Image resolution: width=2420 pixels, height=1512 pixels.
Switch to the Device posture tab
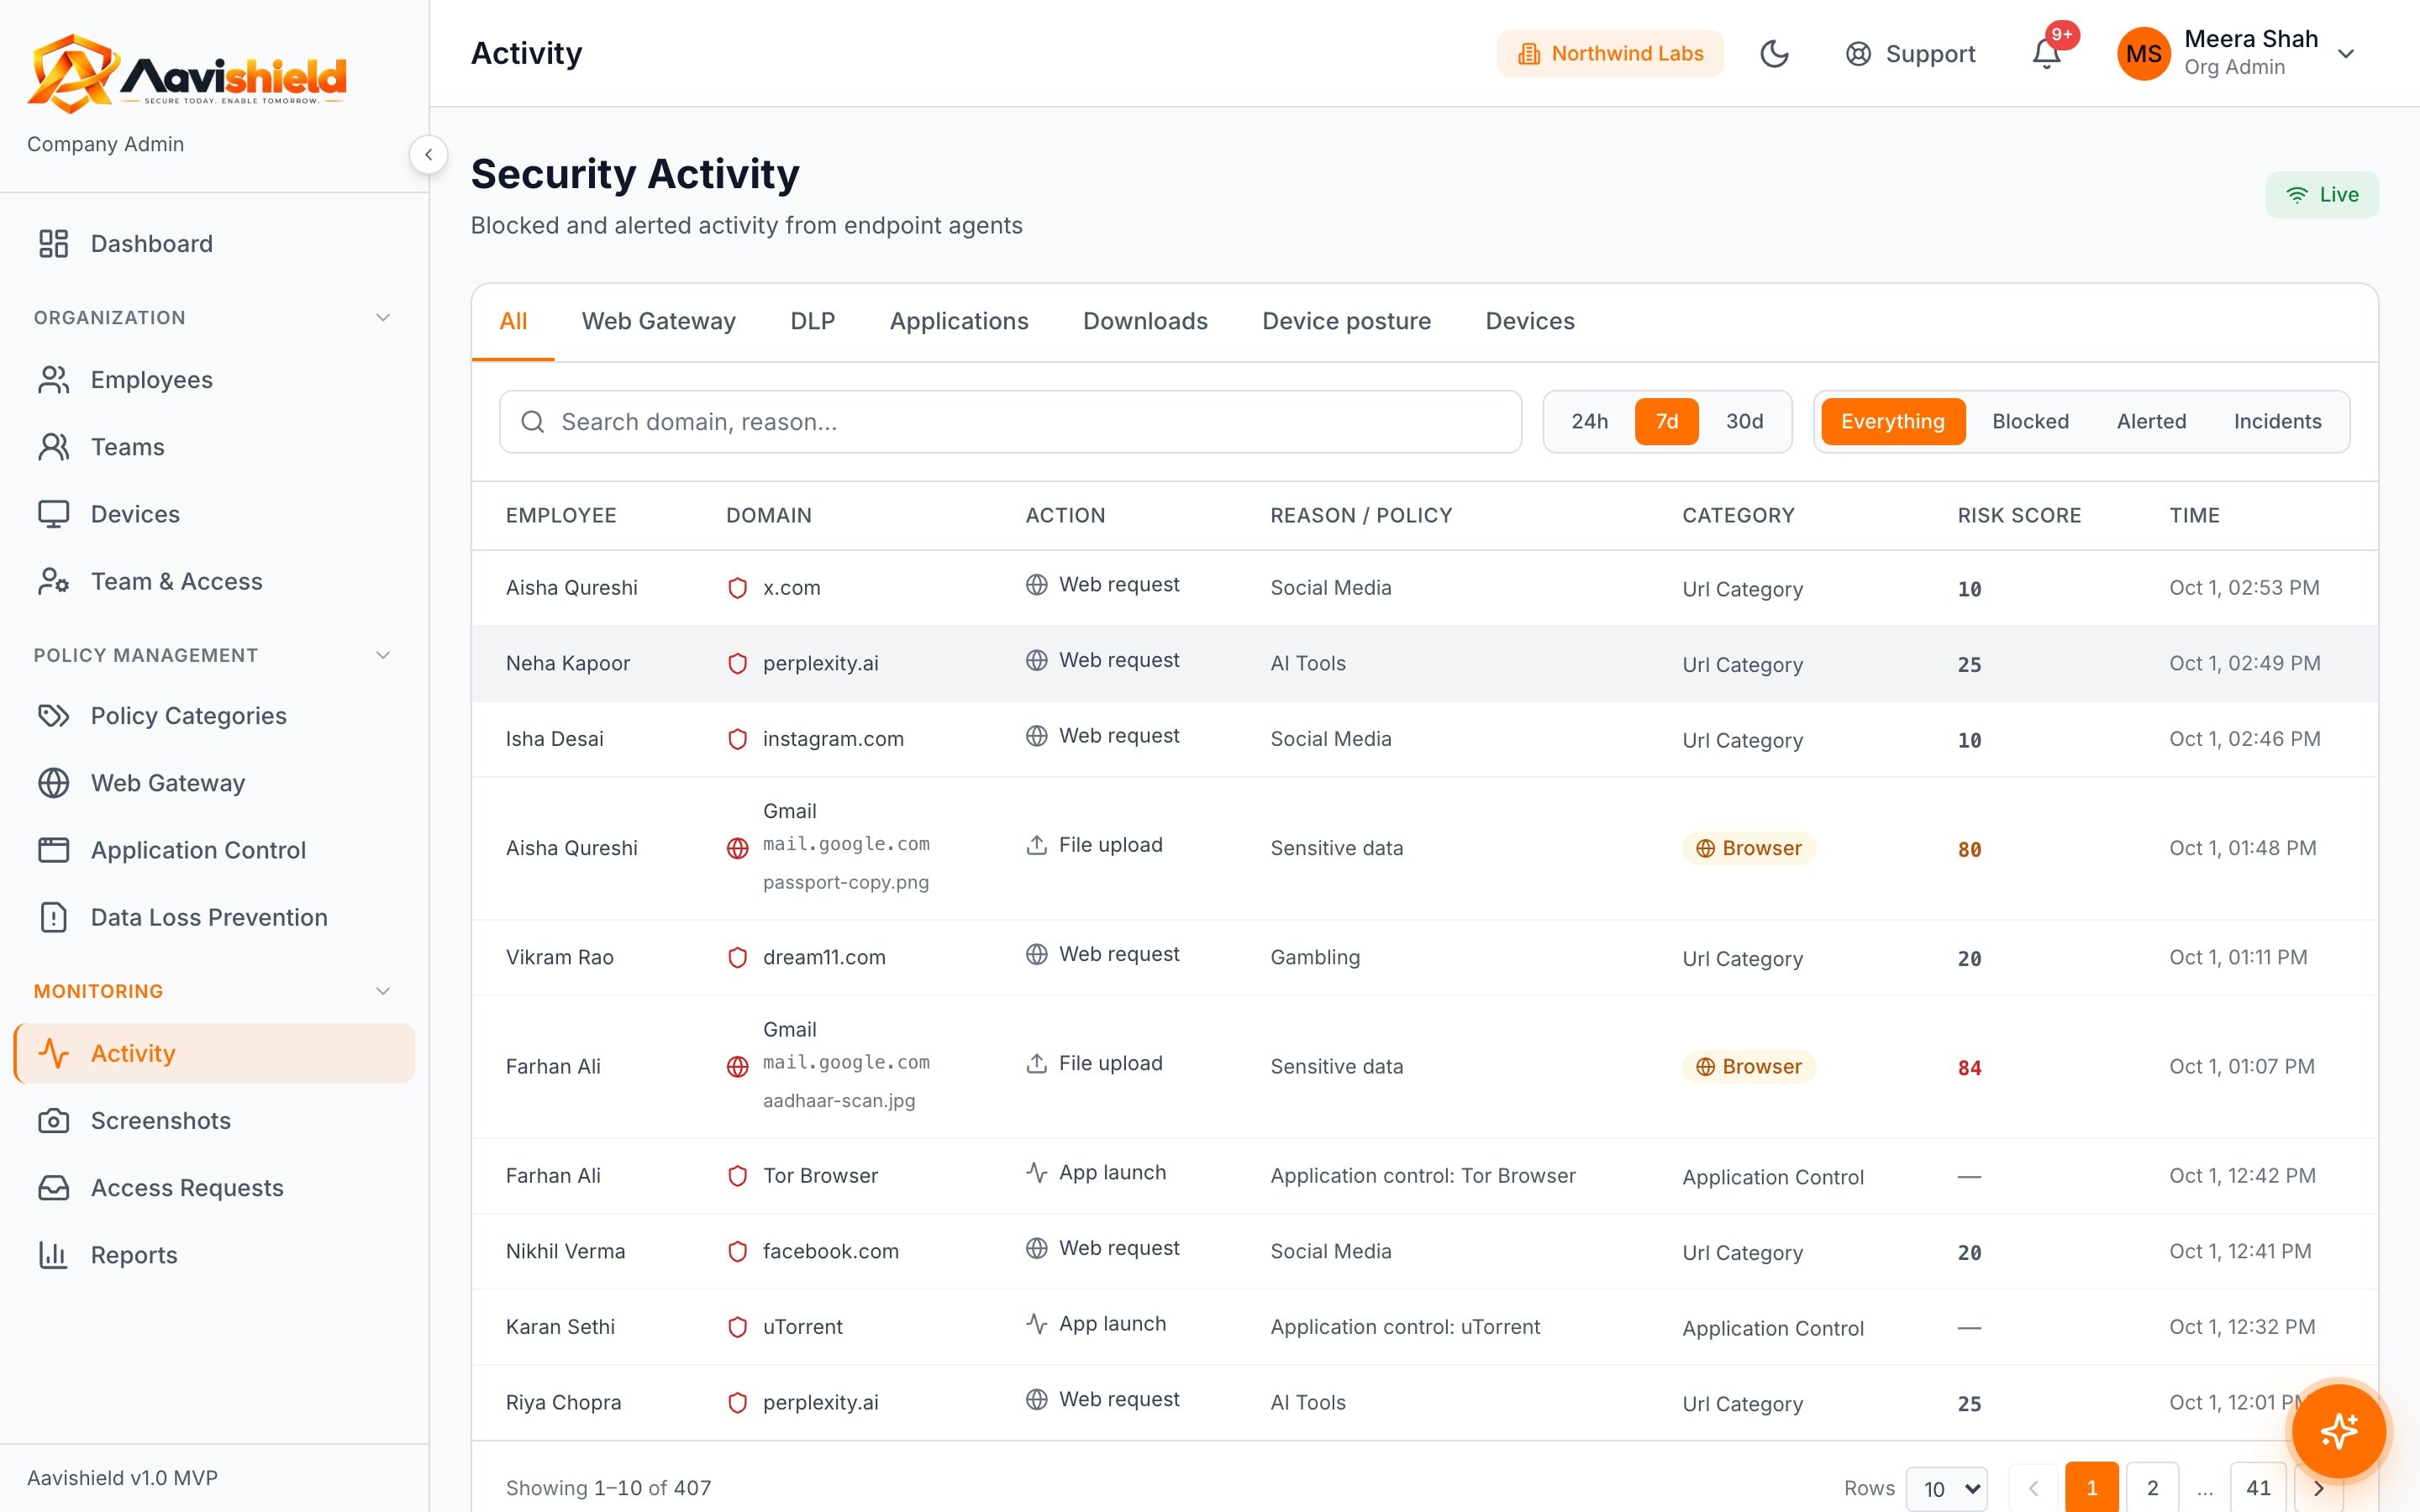click(1346, 322)
